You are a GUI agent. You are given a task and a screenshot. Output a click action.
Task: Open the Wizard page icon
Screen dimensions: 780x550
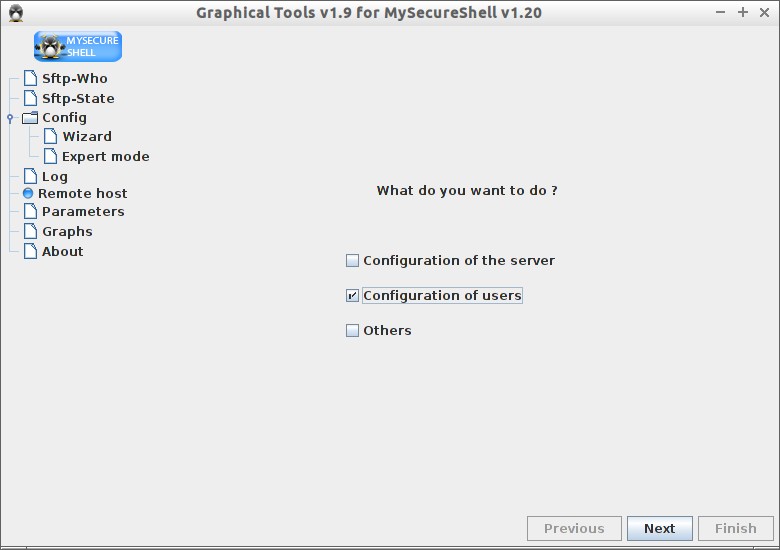(50, 136)
